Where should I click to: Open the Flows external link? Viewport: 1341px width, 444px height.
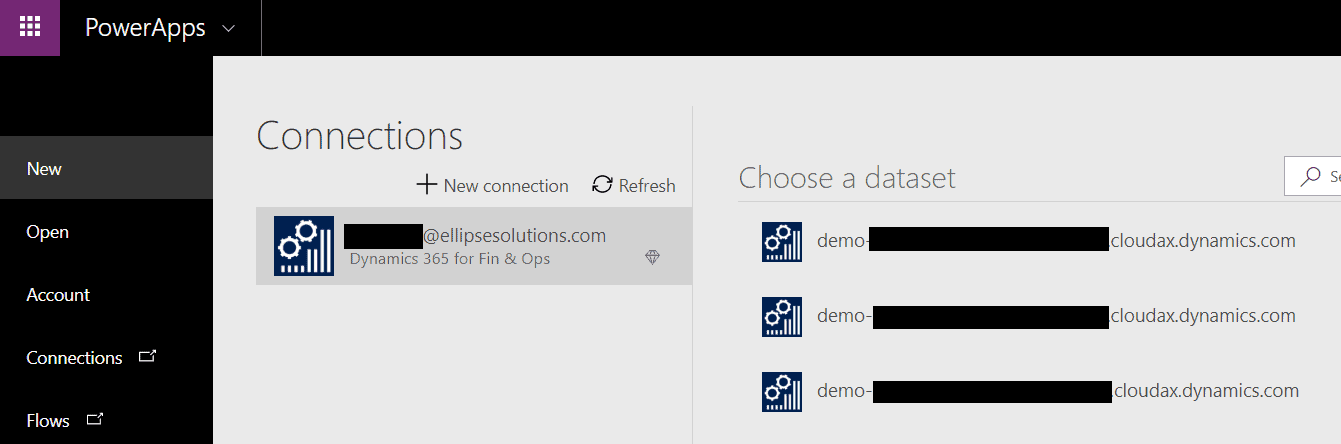(106, 420)
